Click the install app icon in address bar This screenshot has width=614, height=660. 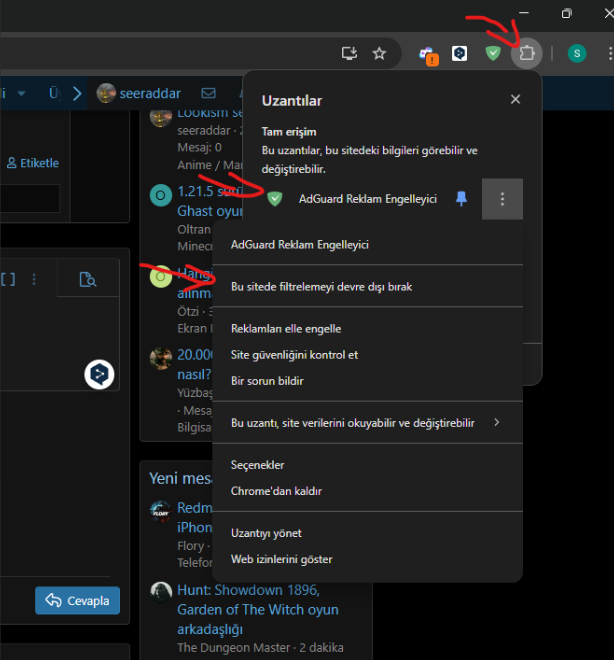click(349, 53)
